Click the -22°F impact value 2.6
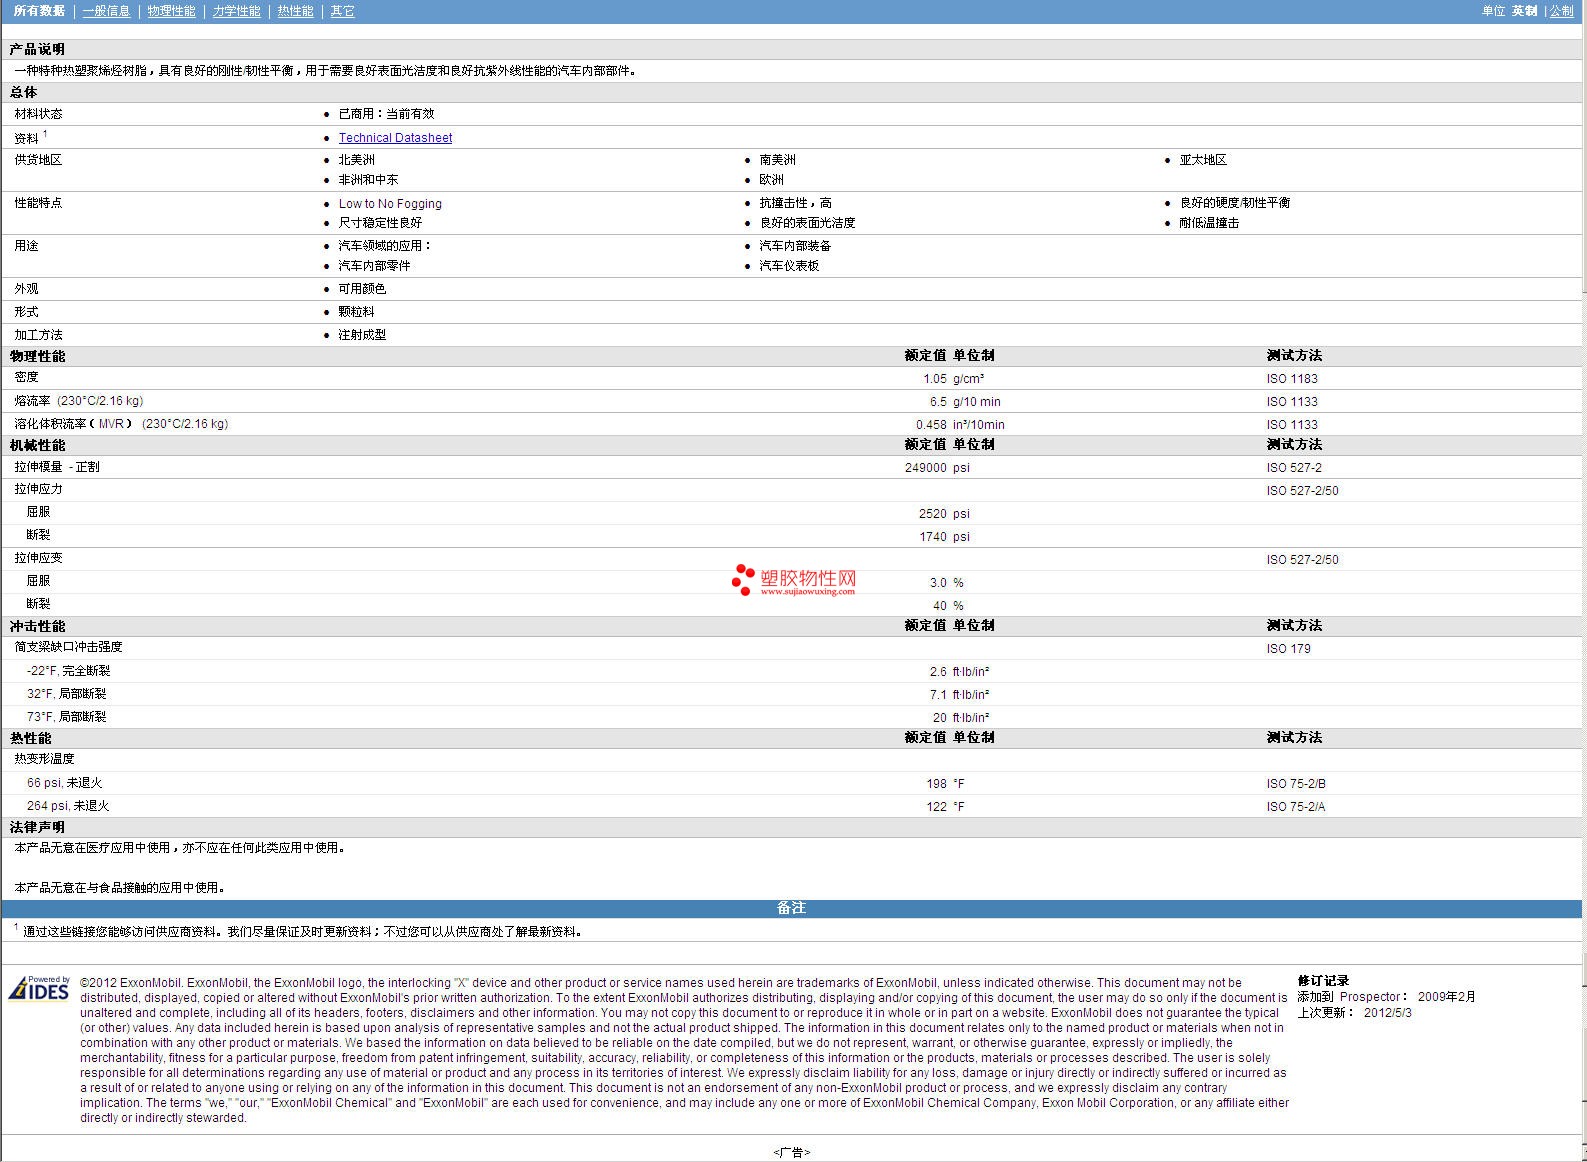 click(938, 672)
